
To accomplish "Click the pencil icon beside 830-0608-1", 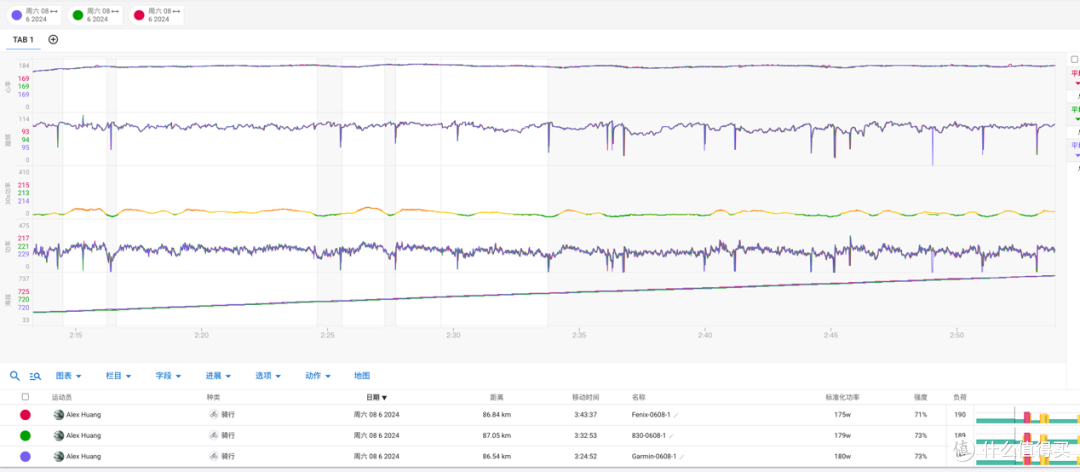I will tap(669, 435).
